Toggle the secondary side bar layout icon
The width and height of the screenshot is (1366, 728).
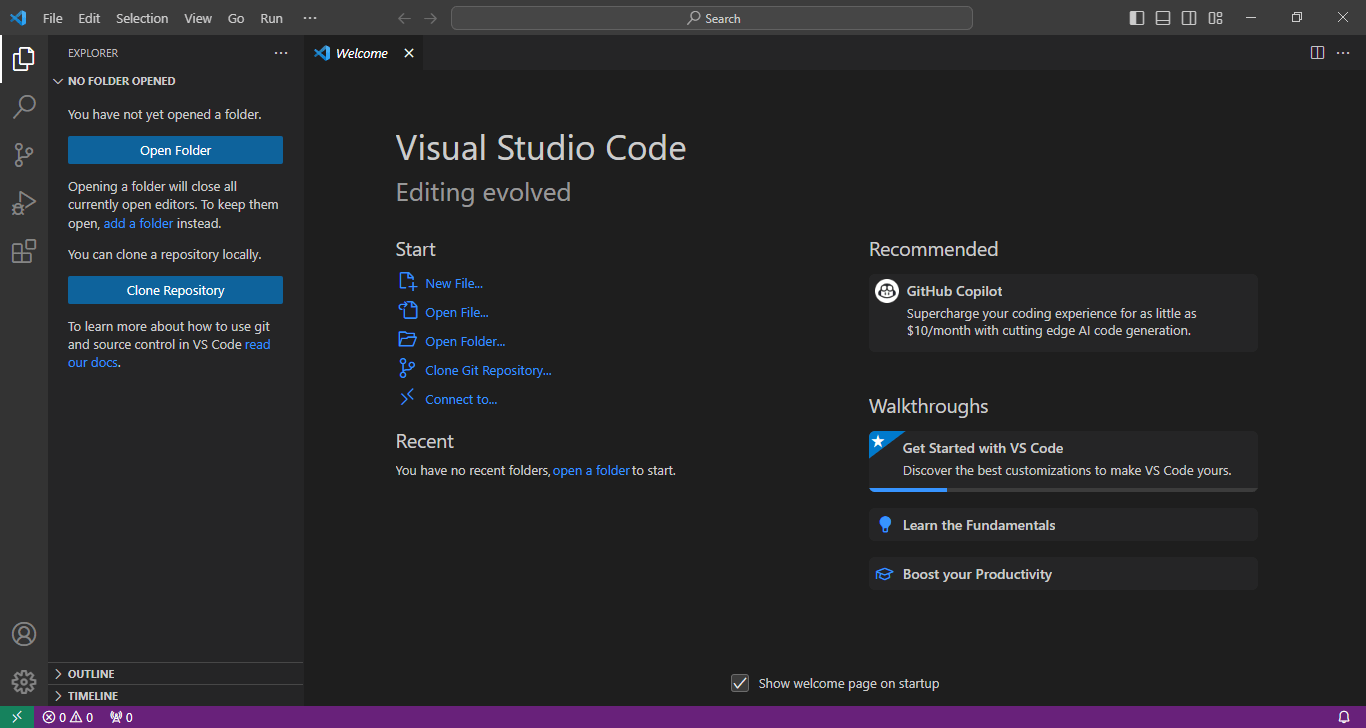1189,18
